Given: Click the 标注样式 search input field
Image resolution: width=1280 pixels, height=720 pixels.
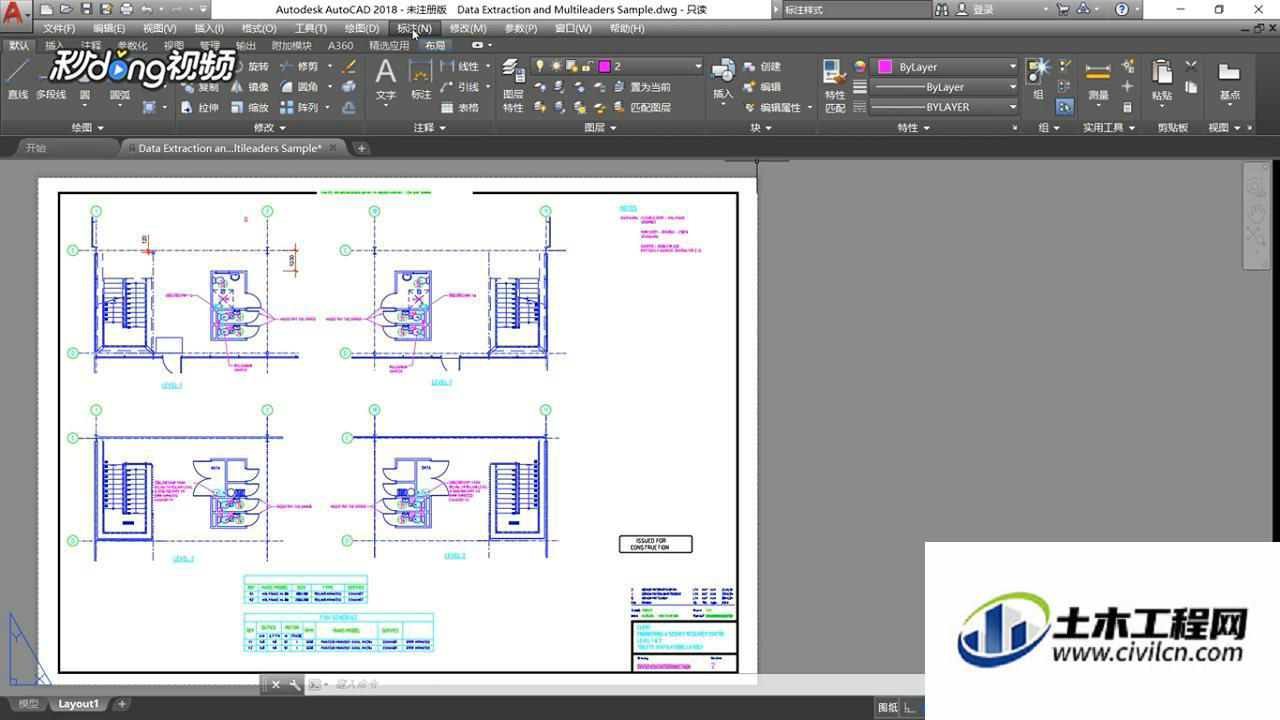Looking at the screenshot, I should [855, 9].
